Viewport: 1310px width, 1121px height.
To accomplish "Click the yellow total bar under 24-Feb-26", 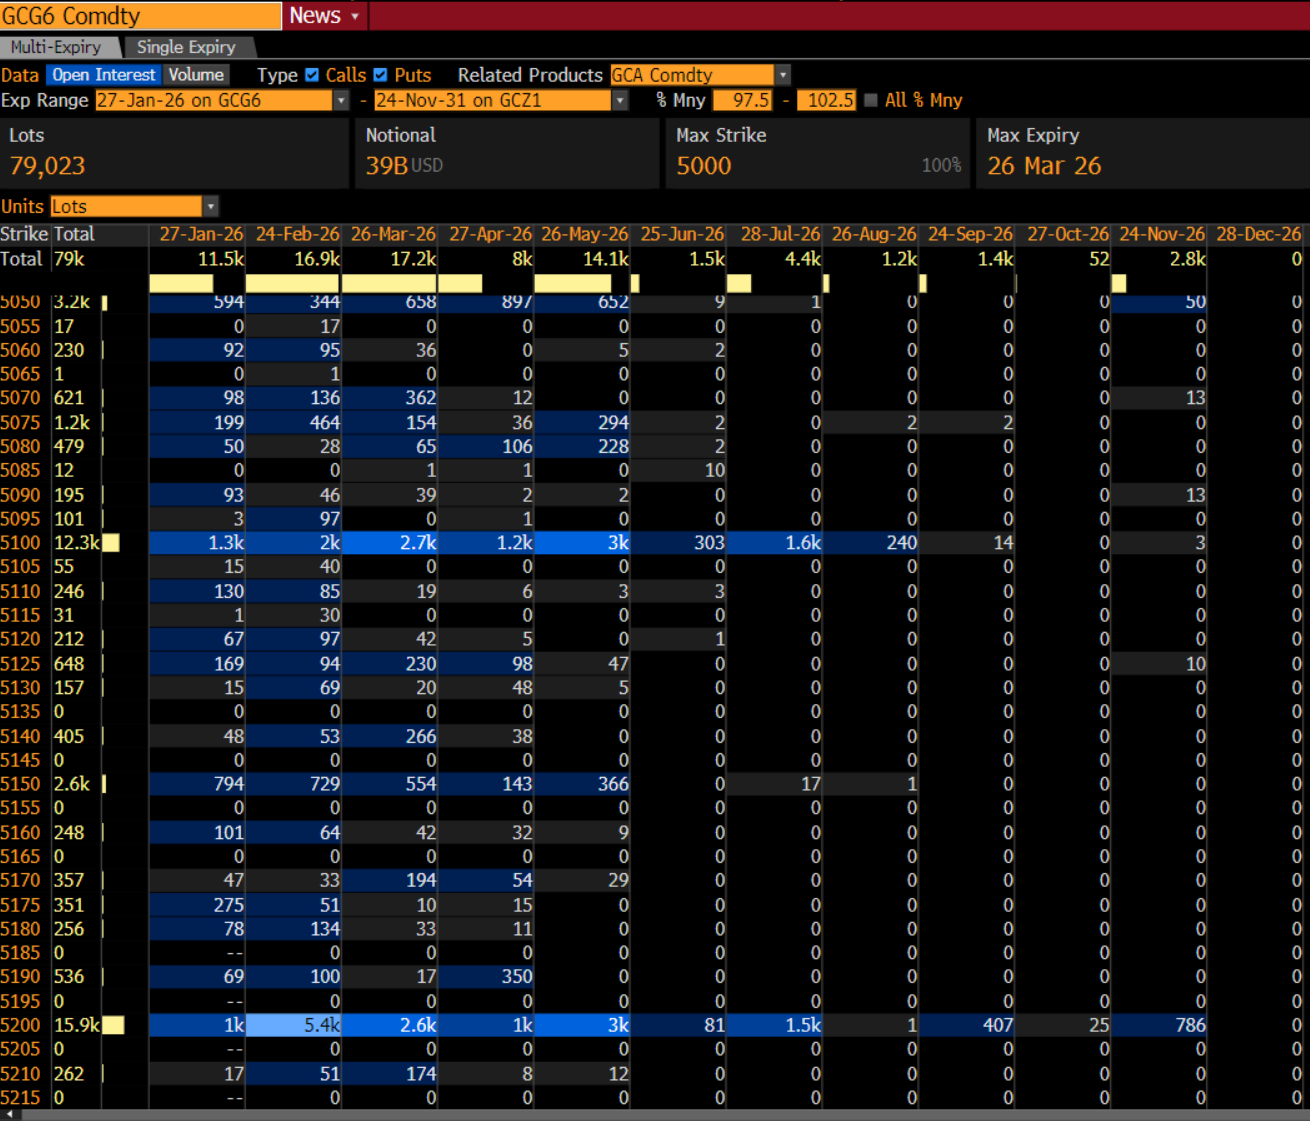I will pyautogui.click(x=292, y=284).
